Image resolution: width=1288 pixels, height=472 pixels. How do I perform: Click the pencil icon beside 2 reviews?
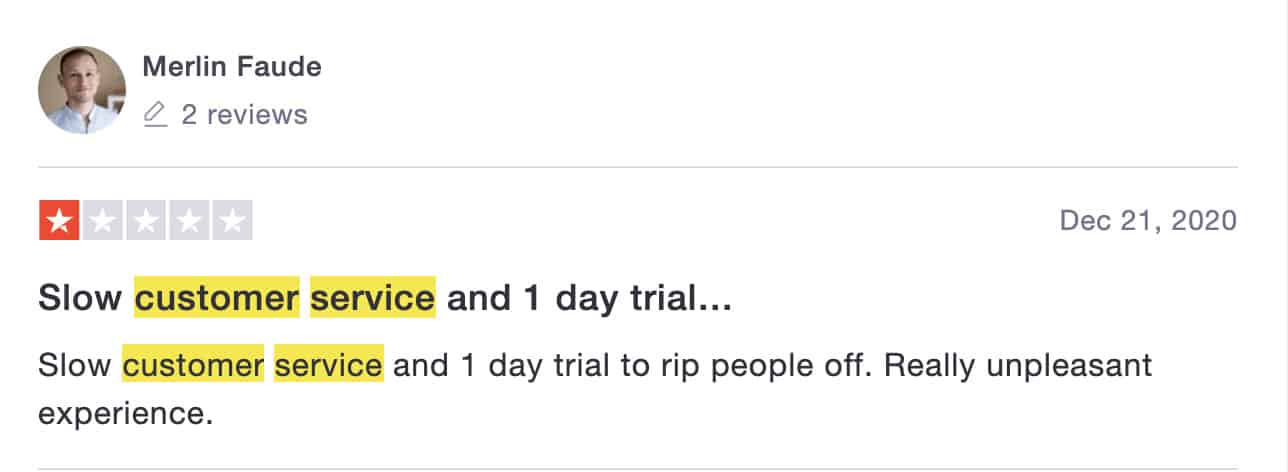point(155,115)
